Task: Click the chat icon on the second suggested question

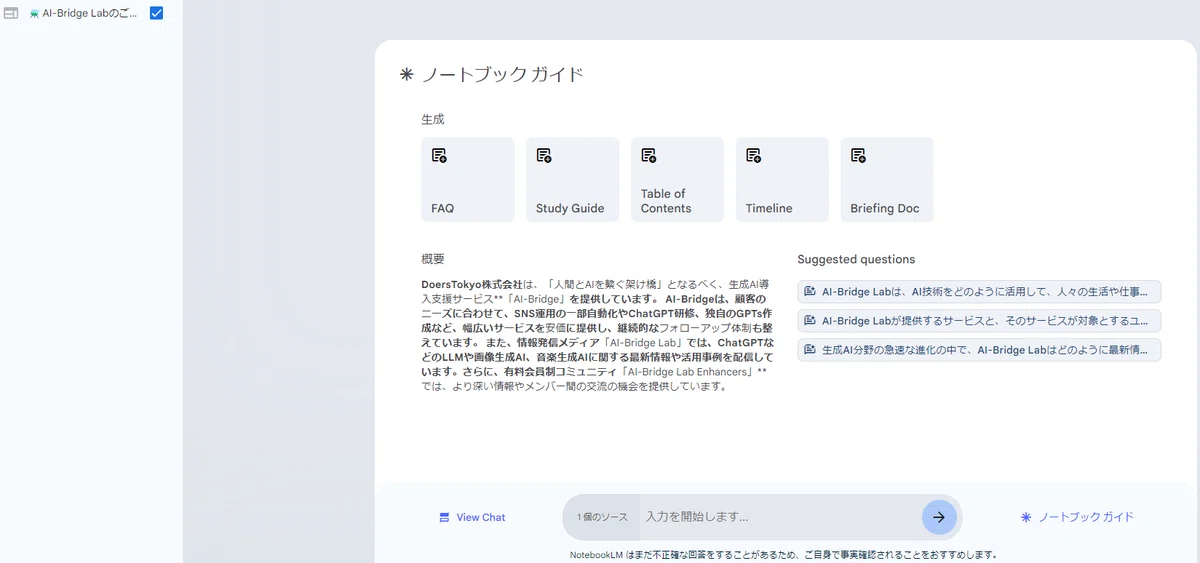Action: pos(810,321)
